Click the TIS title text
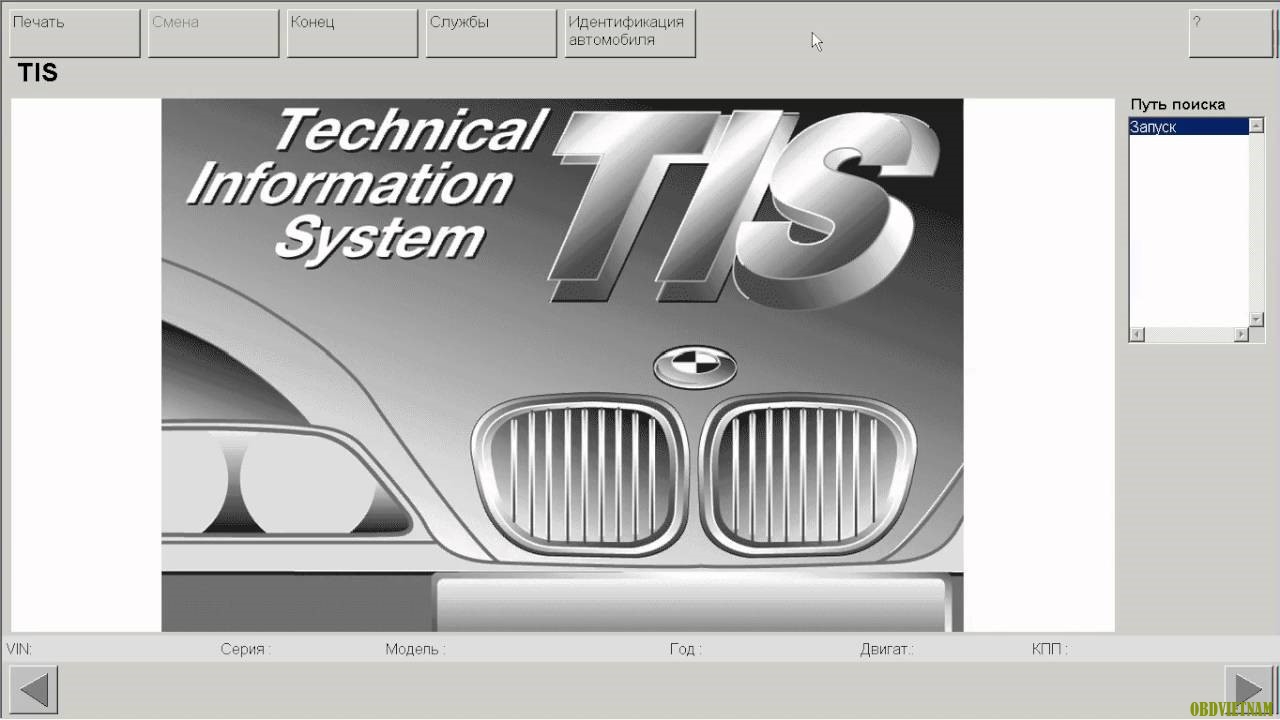This screenshot has width=1280, height=720. click(x=38, y=73)
